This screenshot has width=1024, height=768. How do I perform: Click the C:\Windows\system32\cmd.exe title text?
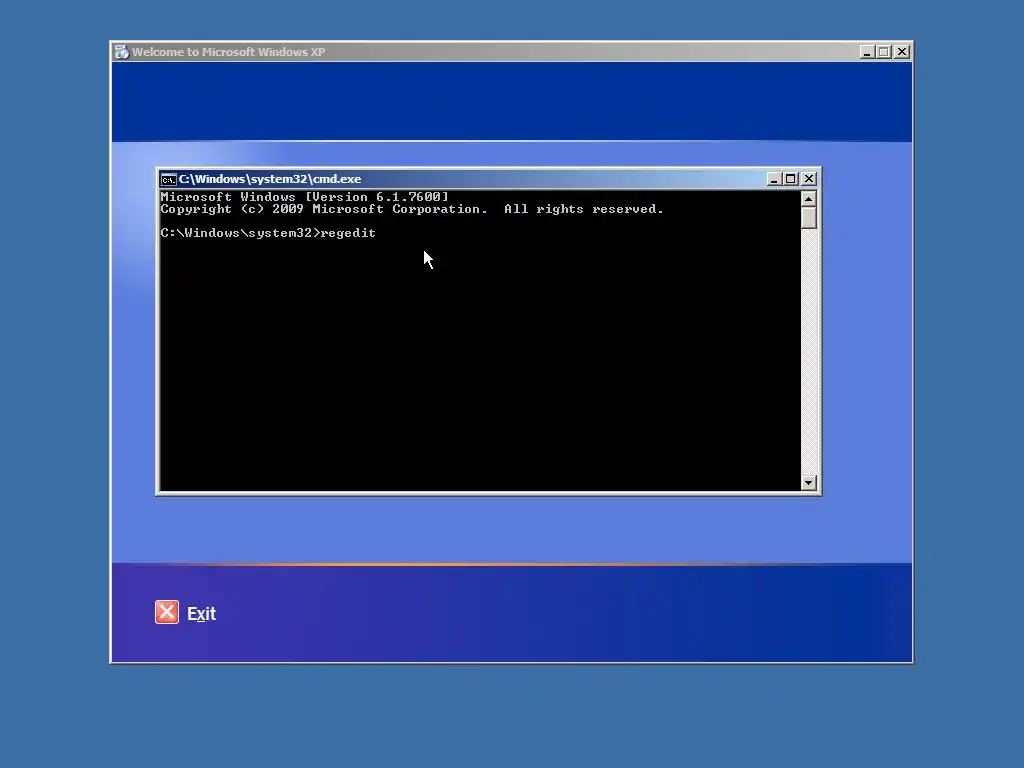[x=270, y=179]
